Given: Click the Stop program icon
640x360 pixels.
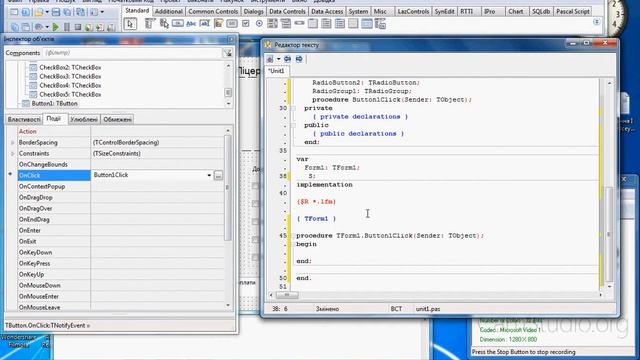Looking at the screenshot, I should point(78,27).
